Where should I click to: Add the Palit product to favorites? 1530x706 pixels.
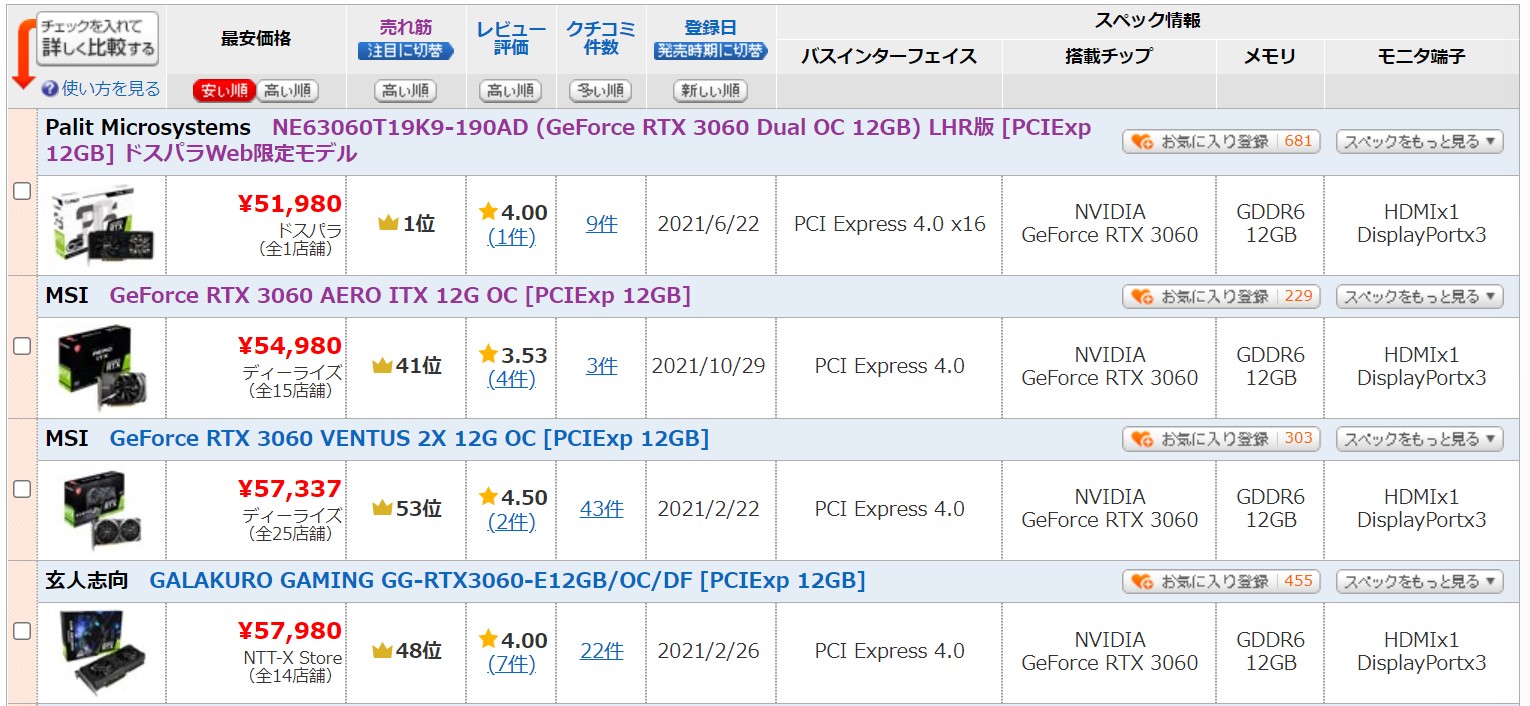[x=1221, y=142]
